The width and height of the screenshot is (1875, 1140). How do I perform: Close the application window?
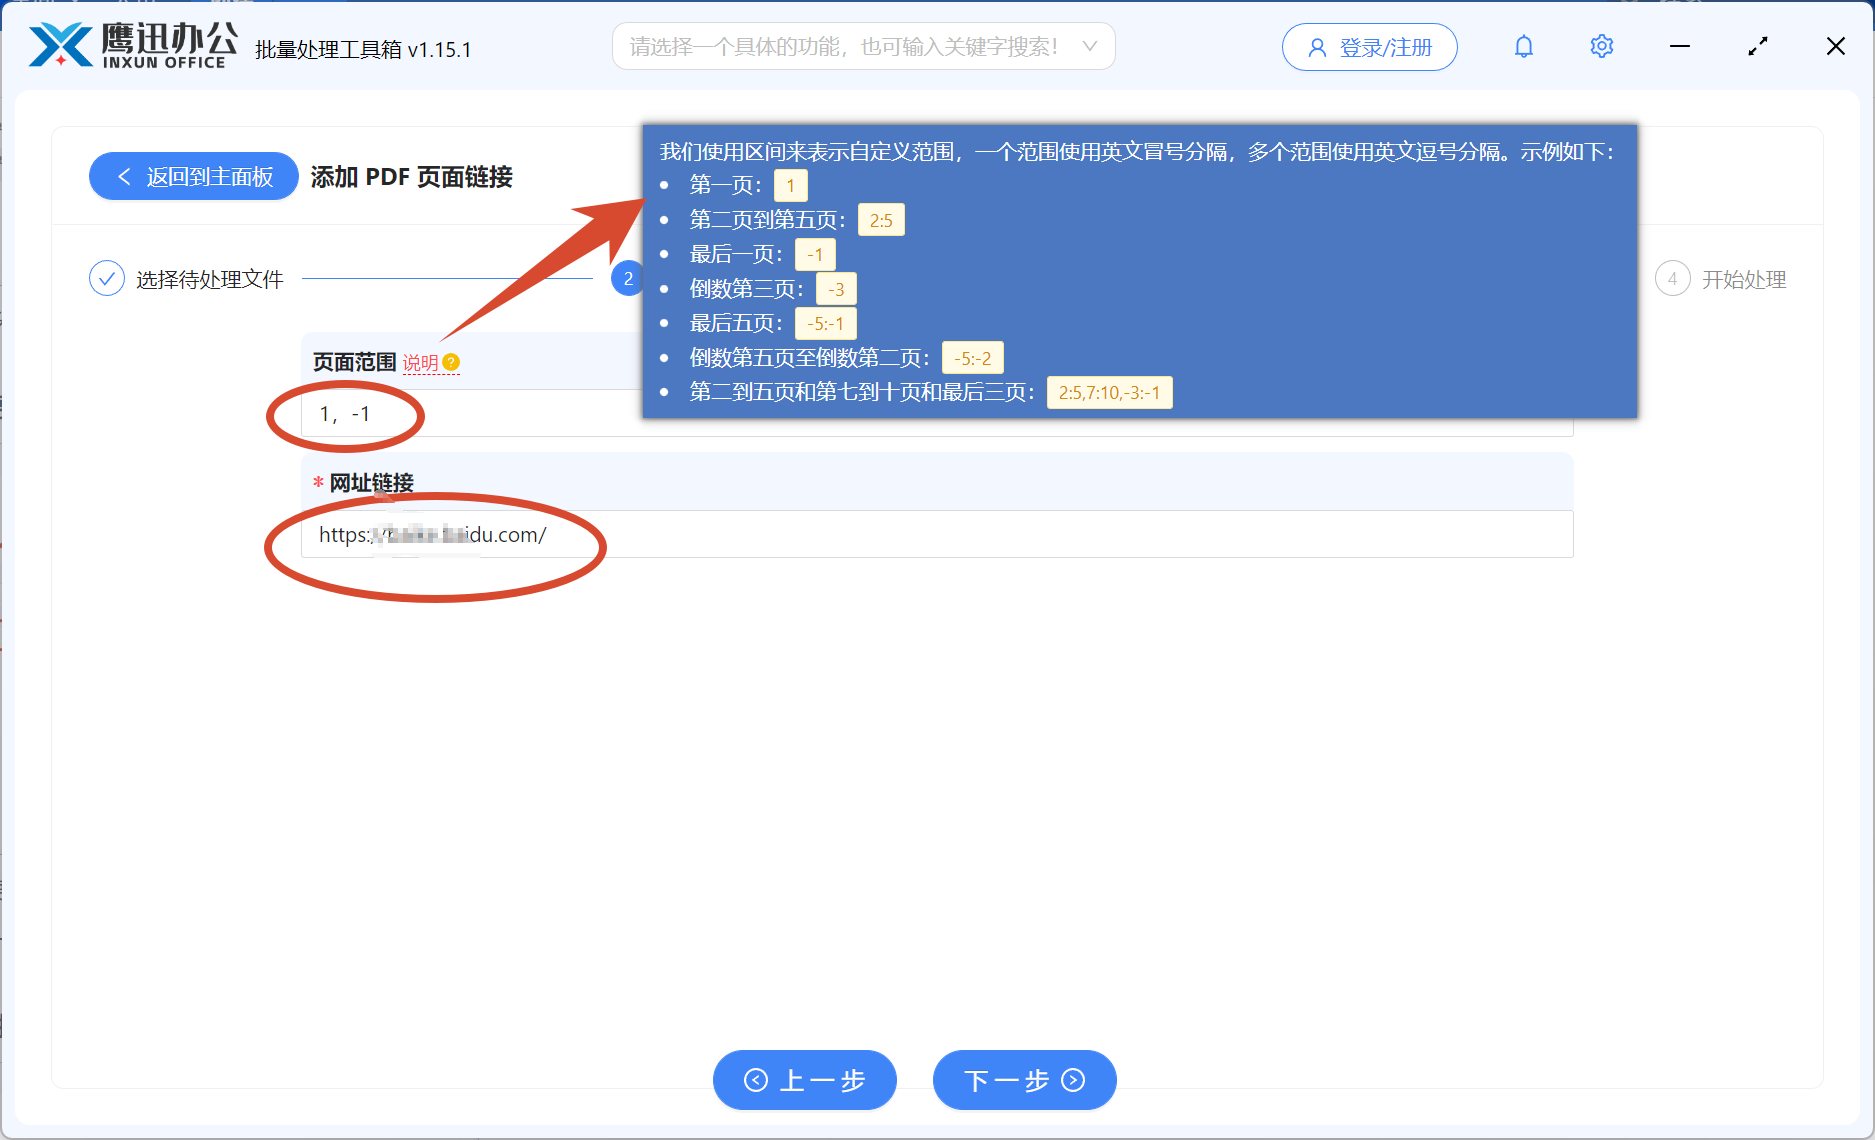pos(1836,47)
